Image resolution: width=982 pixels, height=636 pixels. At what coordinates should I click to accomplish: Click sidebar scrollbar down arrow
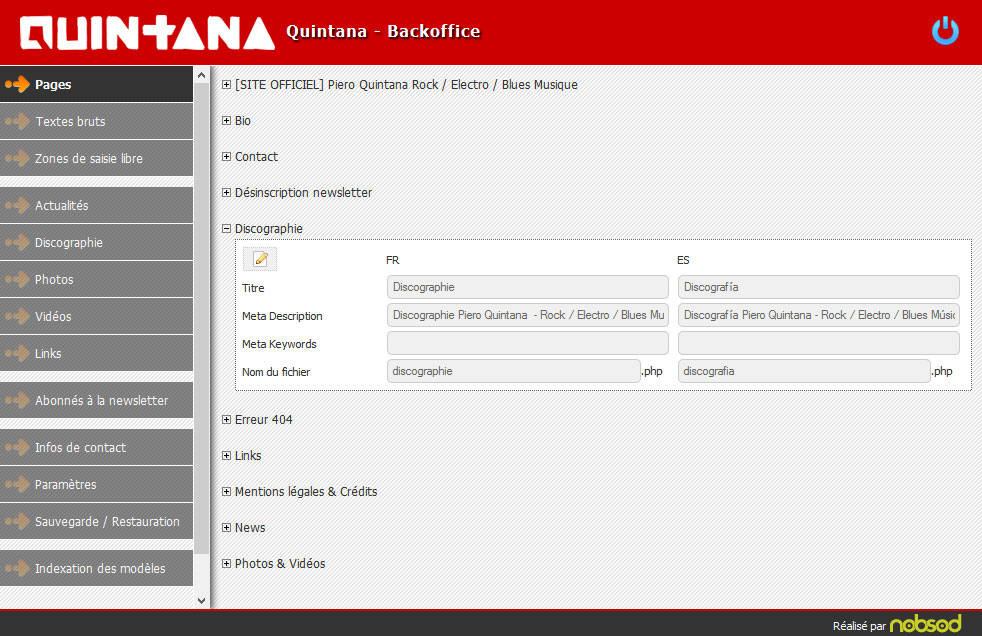coord(201,600)
